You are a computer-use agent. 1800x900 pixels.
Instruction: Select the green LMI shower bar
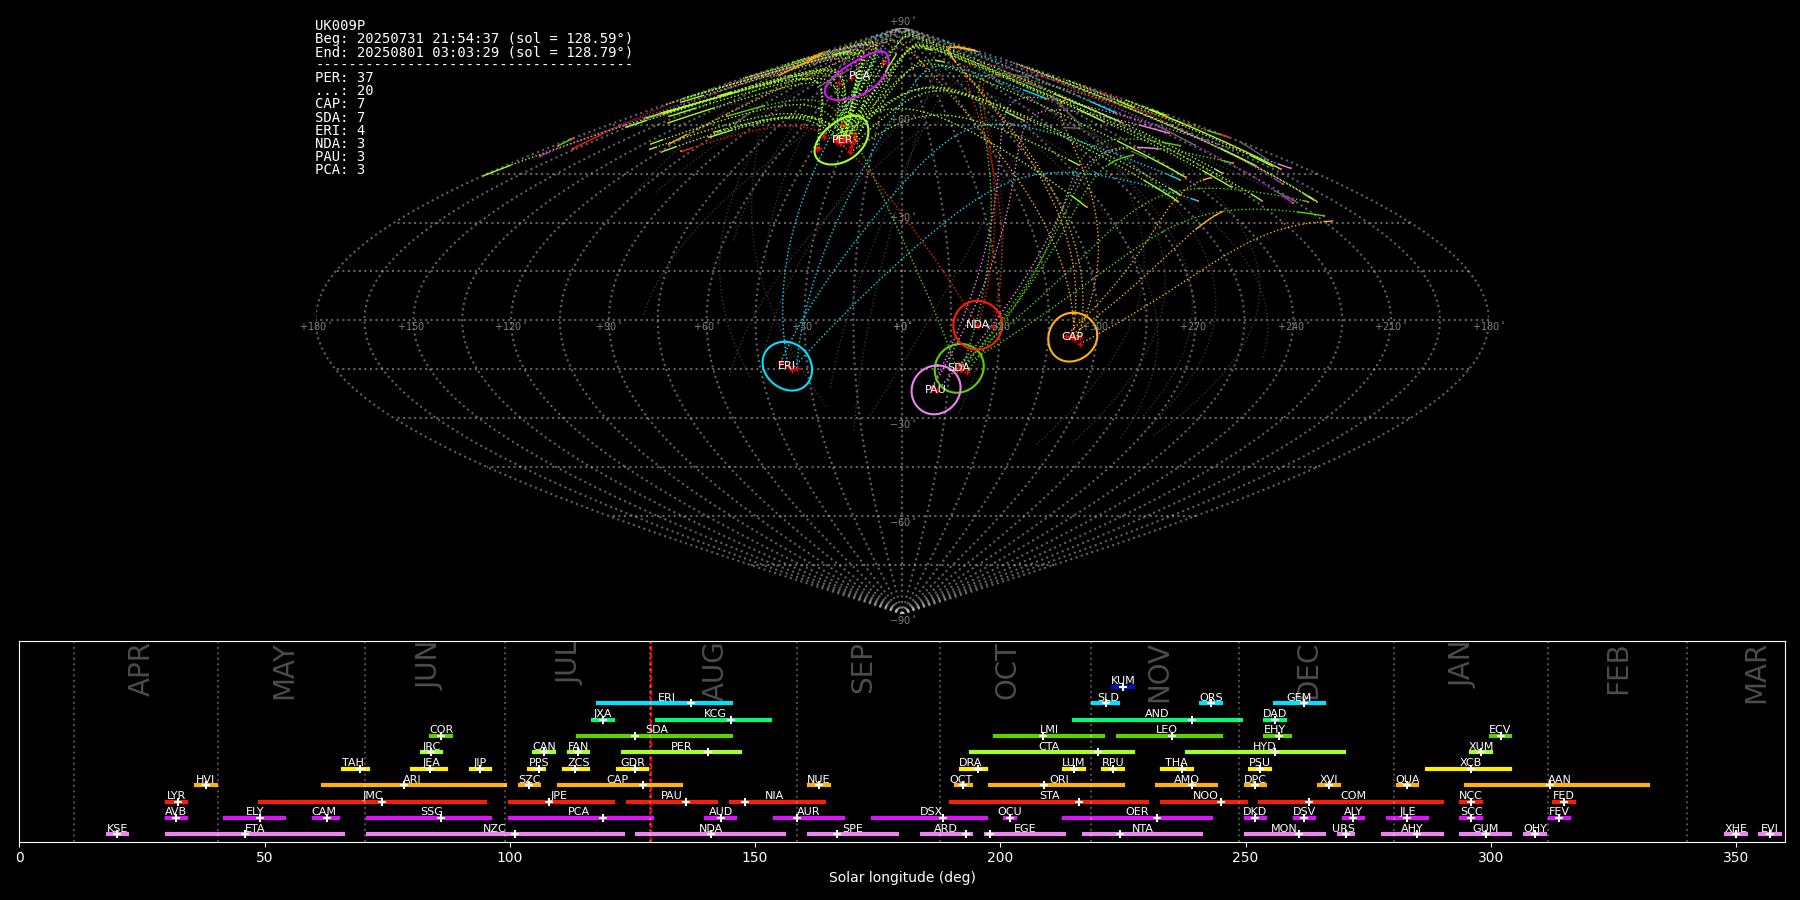(x=1049, y=736)
